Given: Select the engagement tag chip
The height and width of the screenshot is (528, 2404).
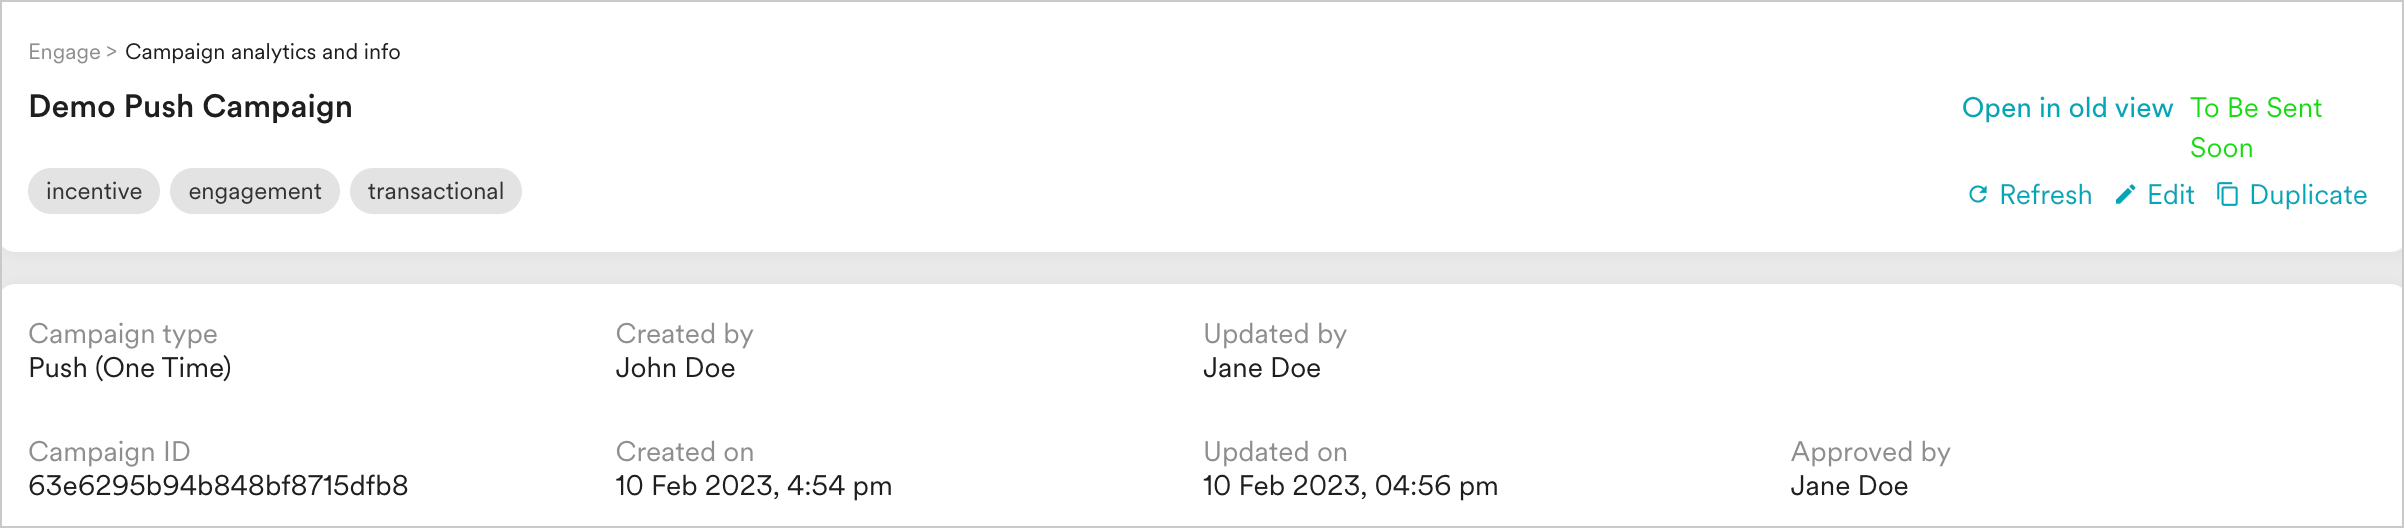Looking at the screenshot, I should click(x=255, y=191).
